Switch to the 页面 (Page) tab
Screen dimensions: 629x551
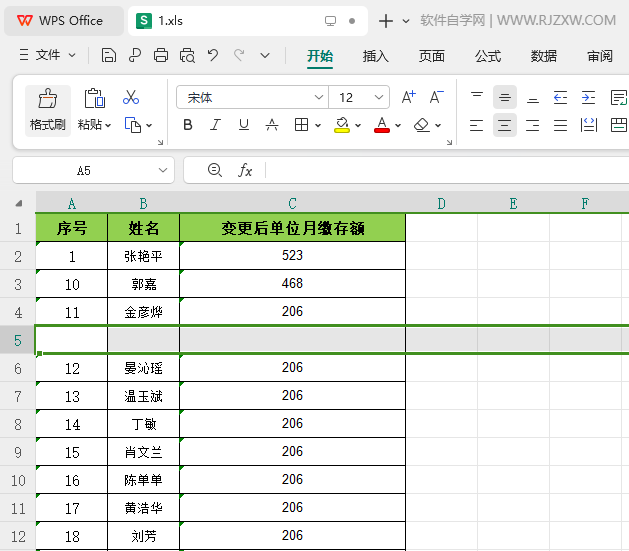432,56
